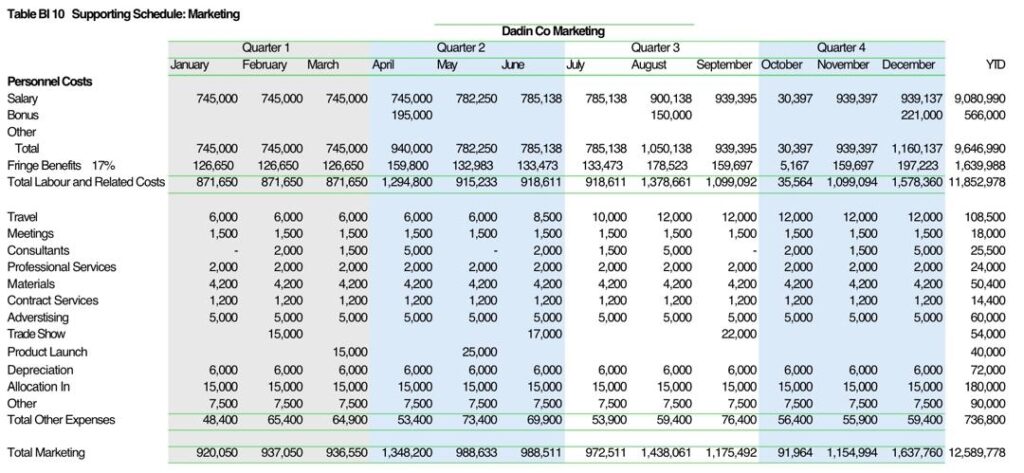Click the 'December' month header
Screen dimensions: 1024x473
click(908, 65)
